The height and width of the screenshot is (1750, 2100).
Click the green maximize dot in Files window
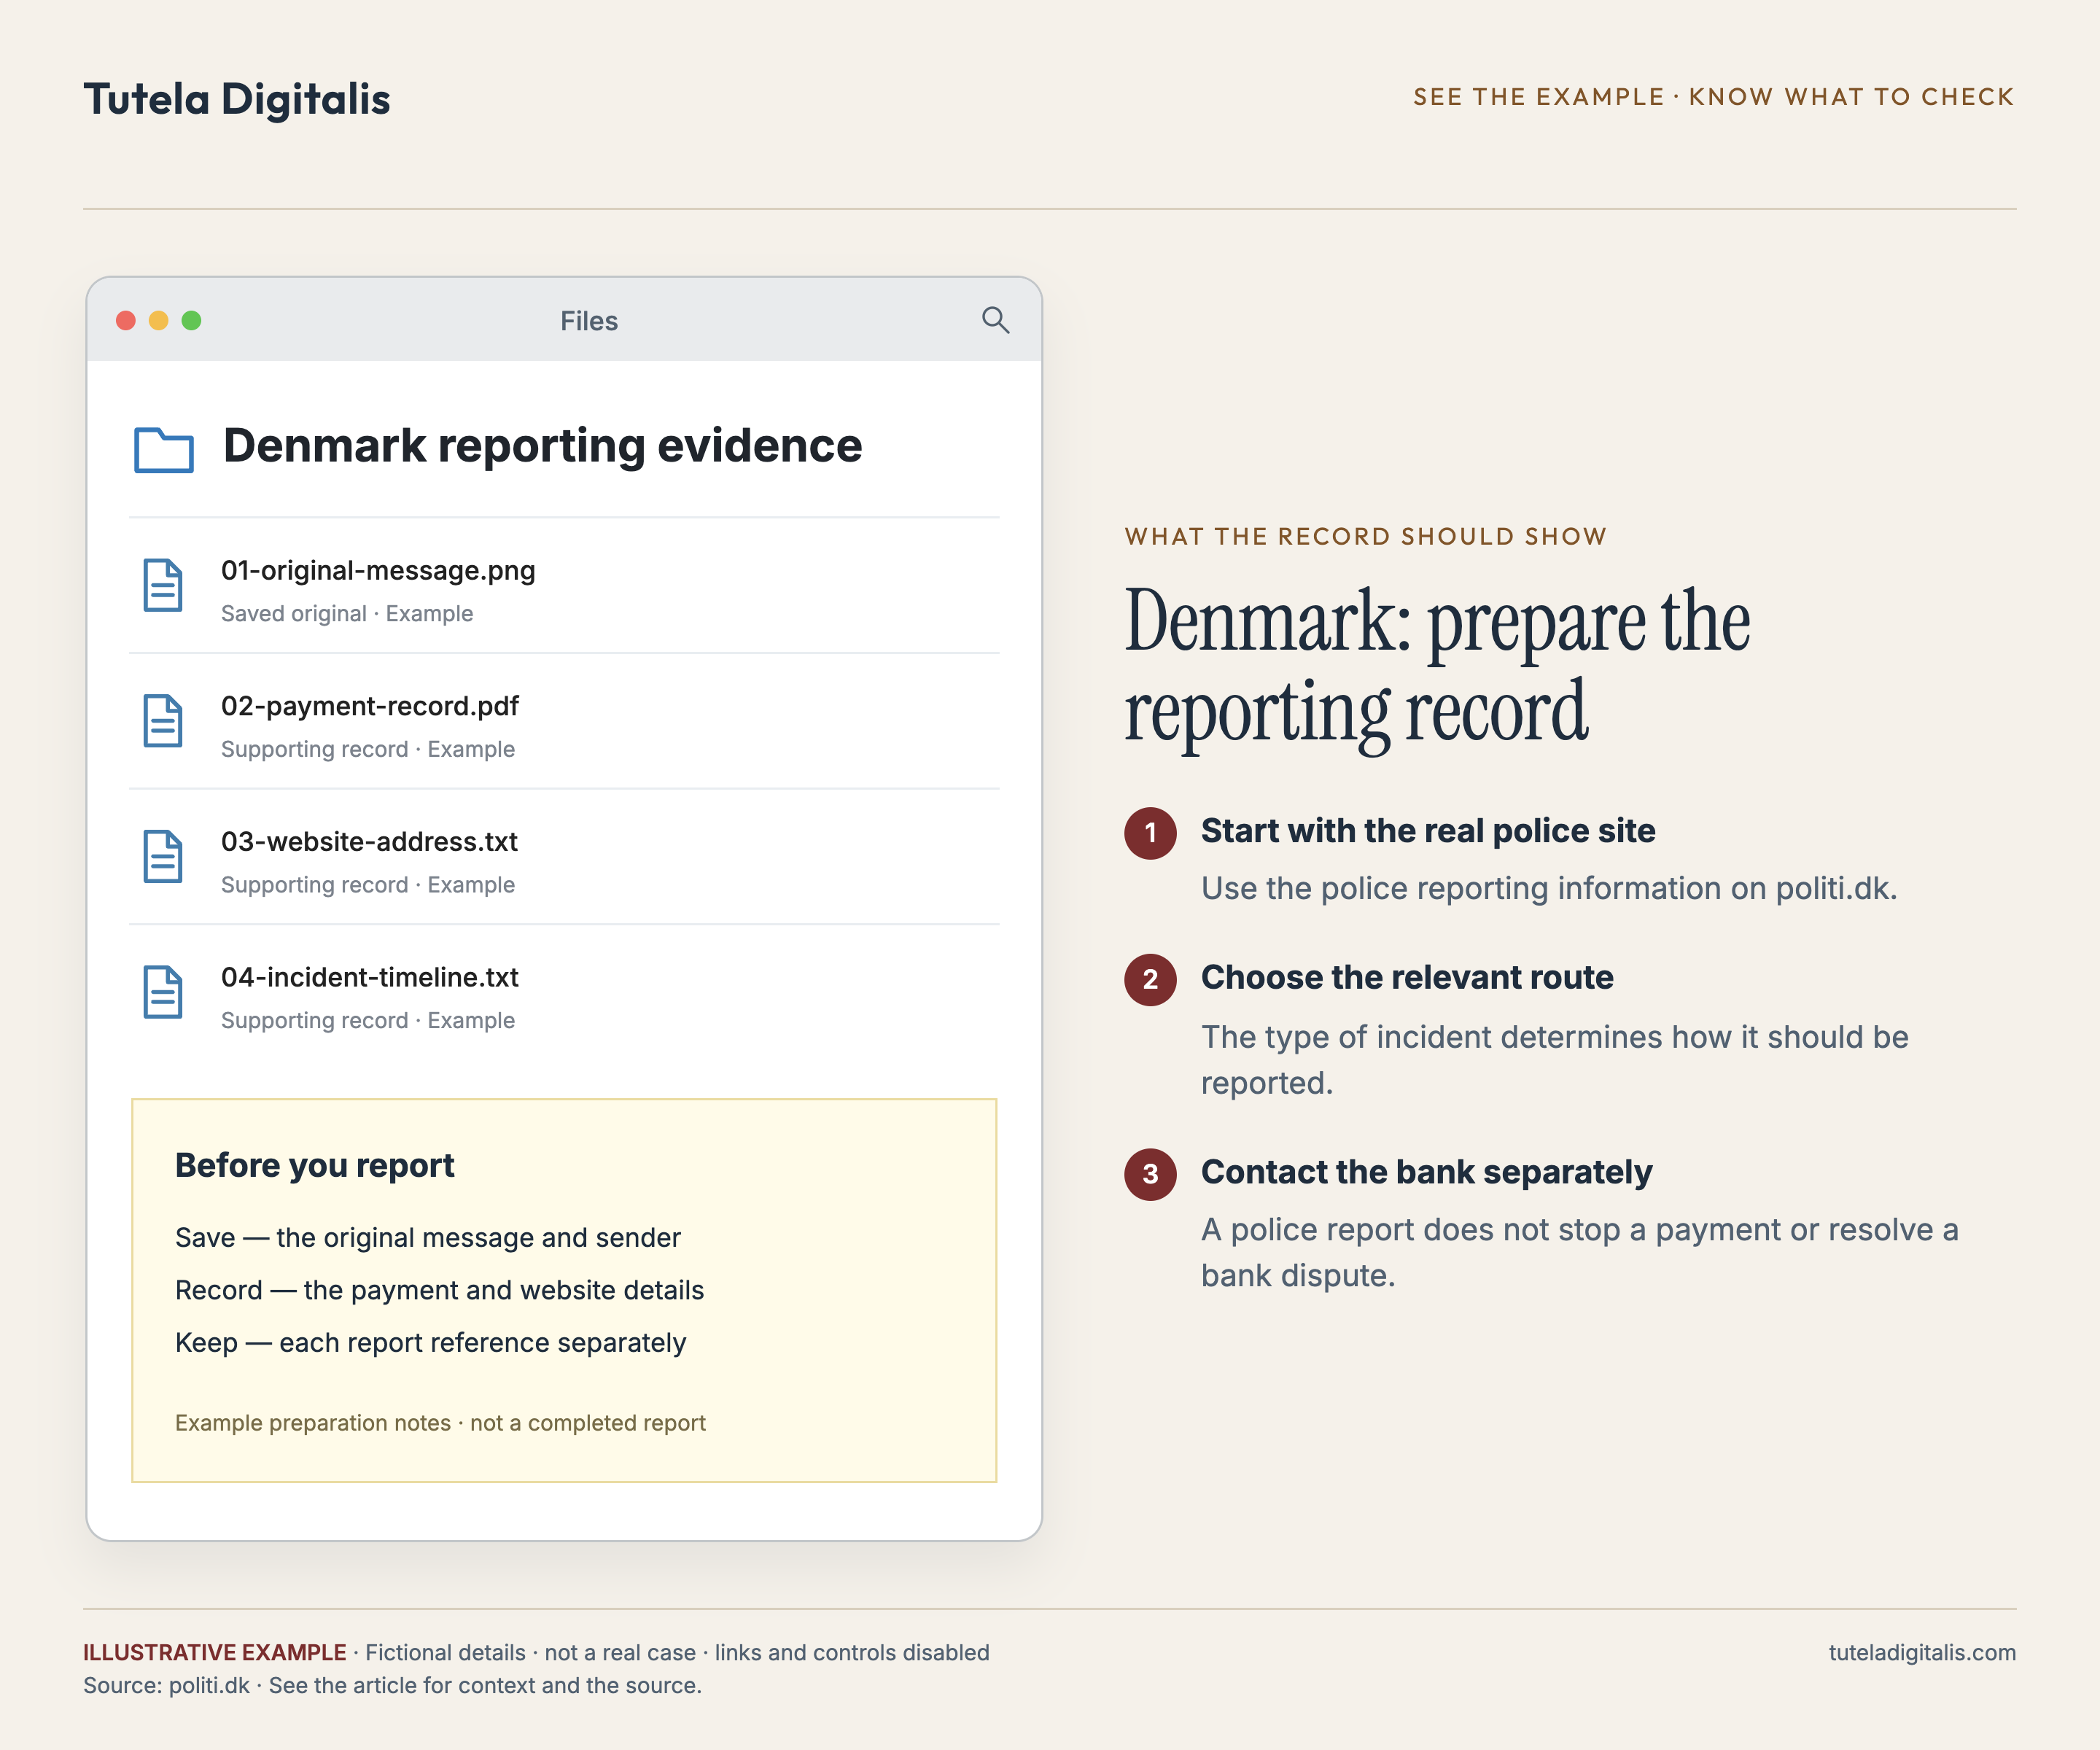[x=192, y=320]
